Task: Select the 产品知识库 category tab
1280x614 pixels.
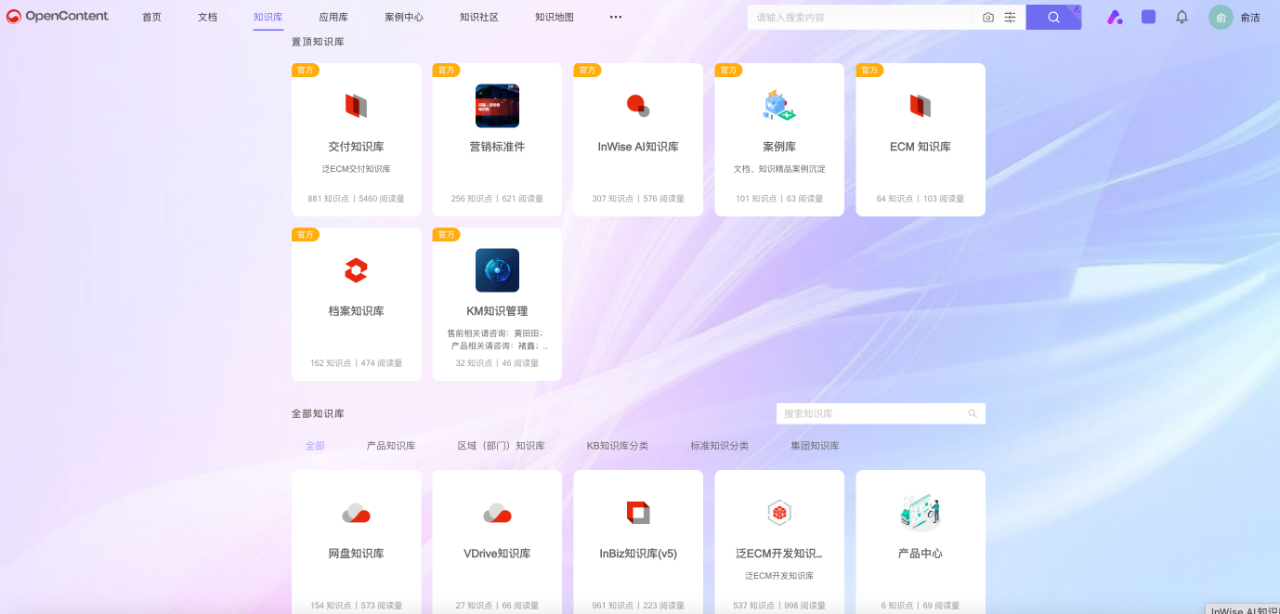Action: point(391,446)
